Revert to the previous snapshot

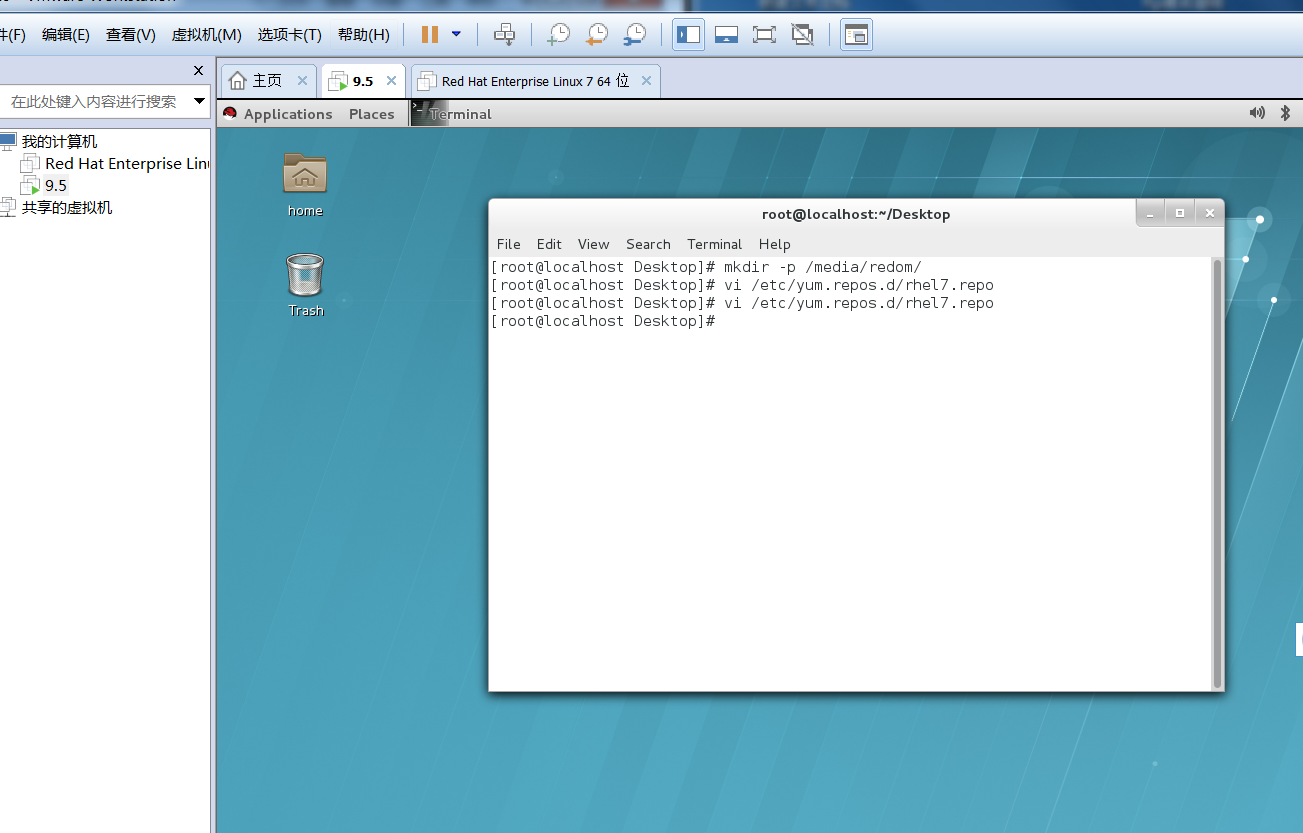click(x=596, y=35)
